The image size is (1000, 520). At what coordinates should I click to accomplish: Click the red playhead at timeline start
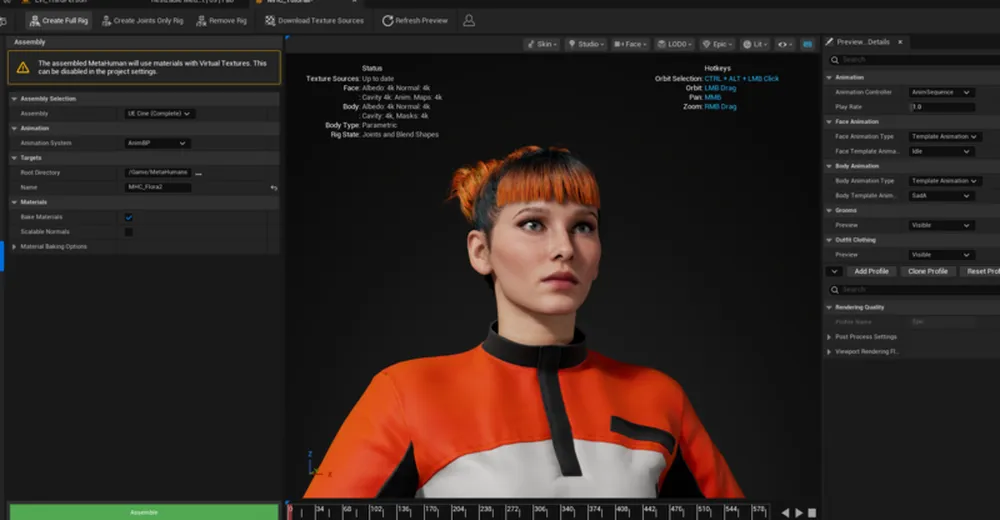point(290,510)
